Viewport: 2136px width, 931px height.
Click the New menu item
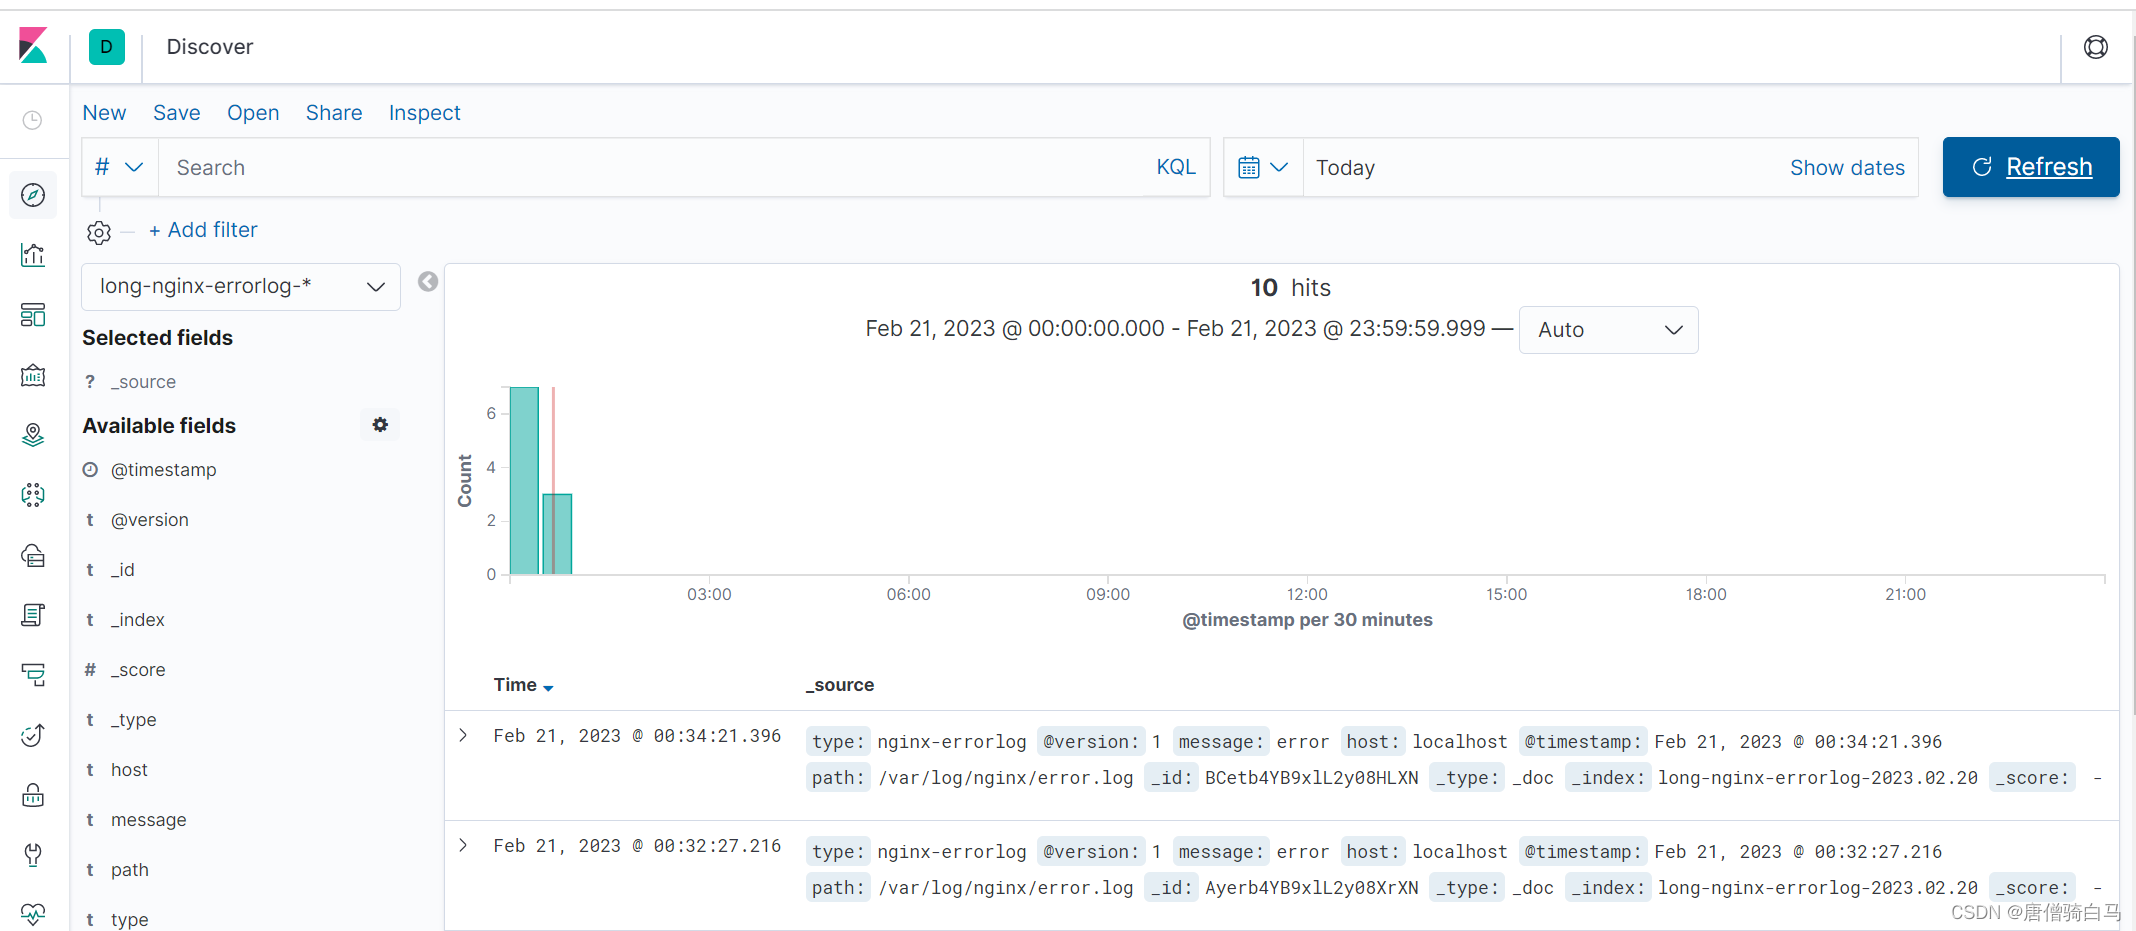click(104, 112)
